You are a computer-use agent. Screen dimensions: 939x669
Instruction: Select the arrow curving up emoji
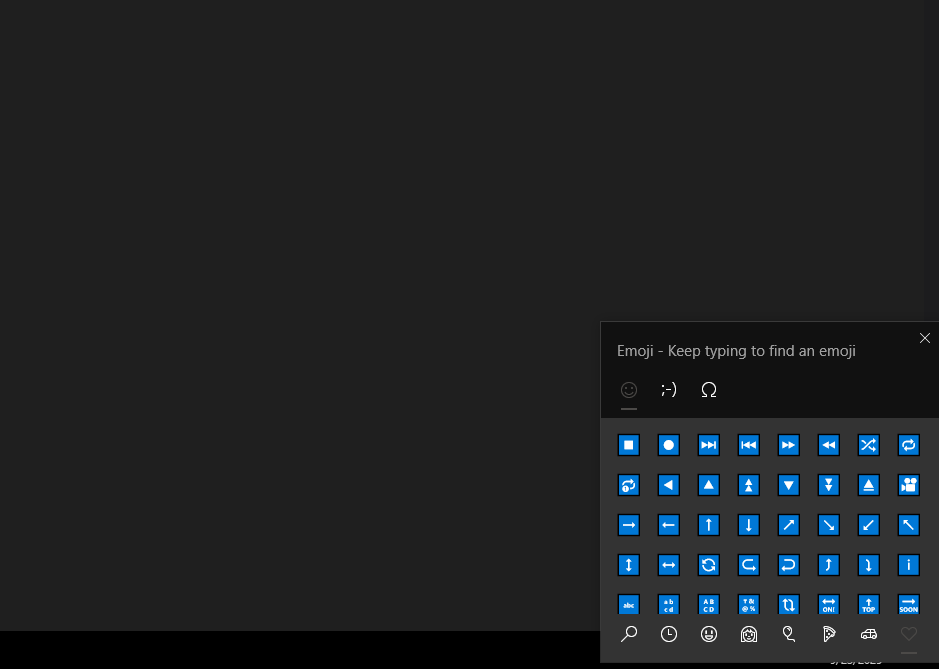[829, 565]
